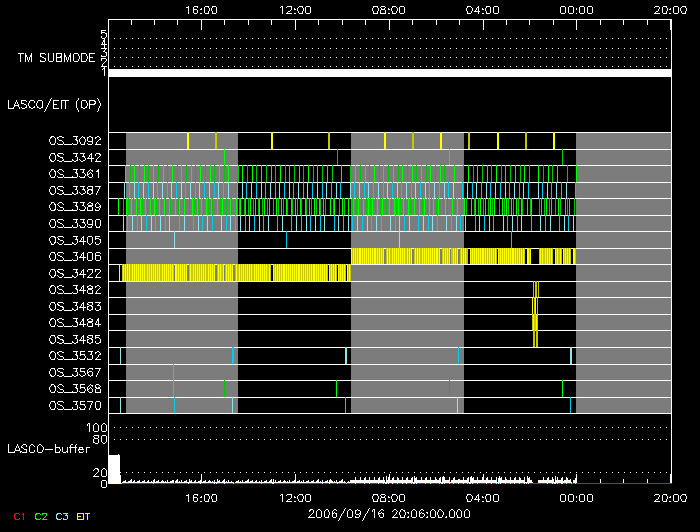Click the LASCO-buffer plot label
The image size is (700, 532).
tap(47, 449)
